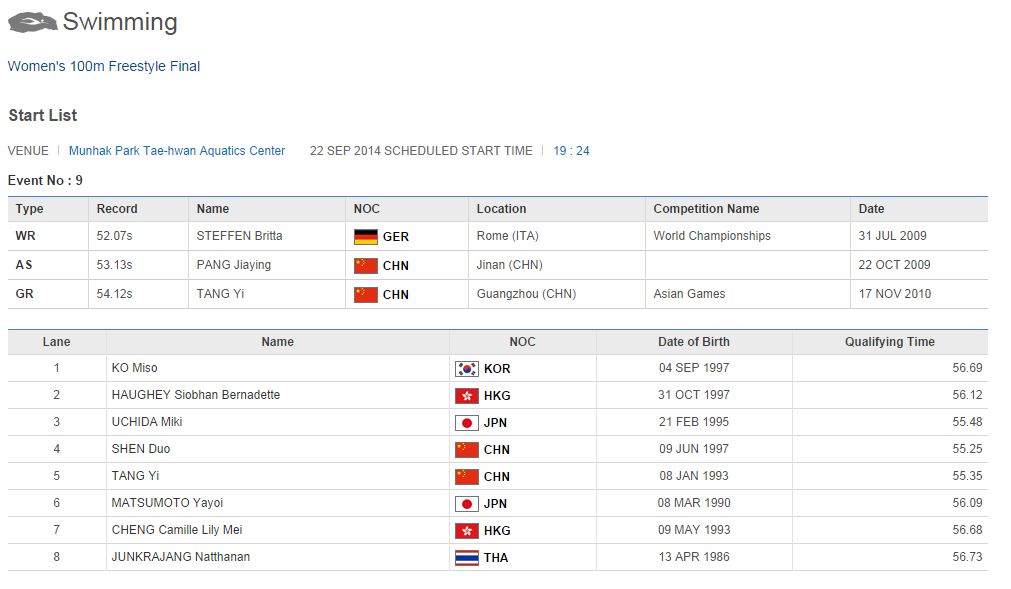This screenshot has width=1011, height=589.
Task: Click the Record column header
Action: [117, 209]
